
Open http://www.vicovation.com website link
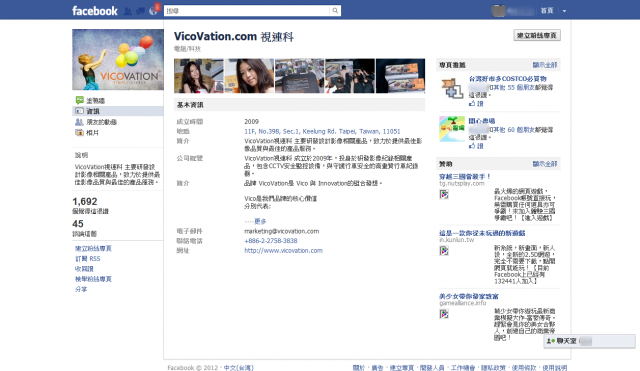pyautogui.click(x=283, y=251)
